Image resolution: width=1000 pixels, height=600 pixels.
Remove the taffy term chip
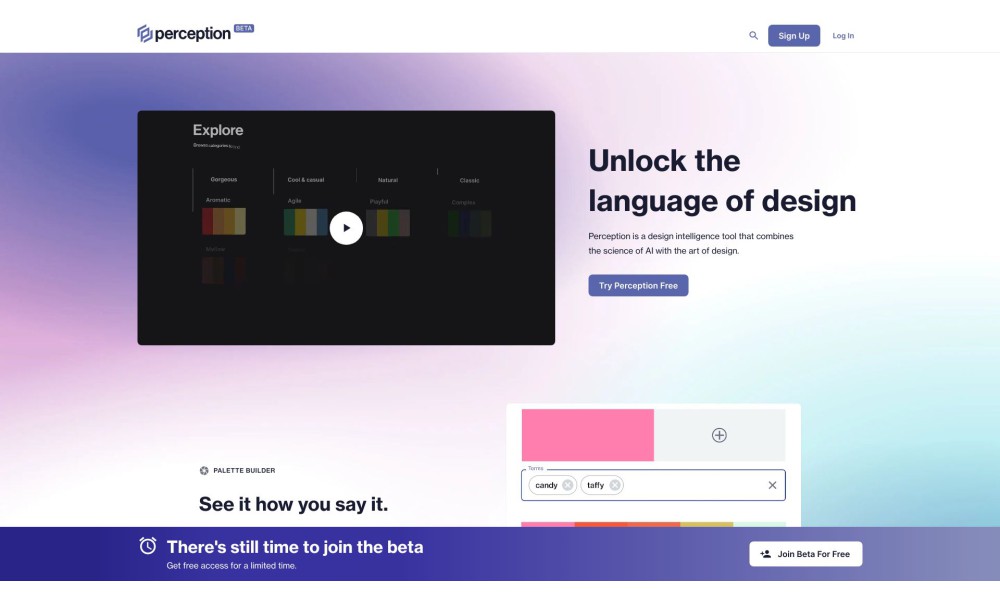point(615,485)
